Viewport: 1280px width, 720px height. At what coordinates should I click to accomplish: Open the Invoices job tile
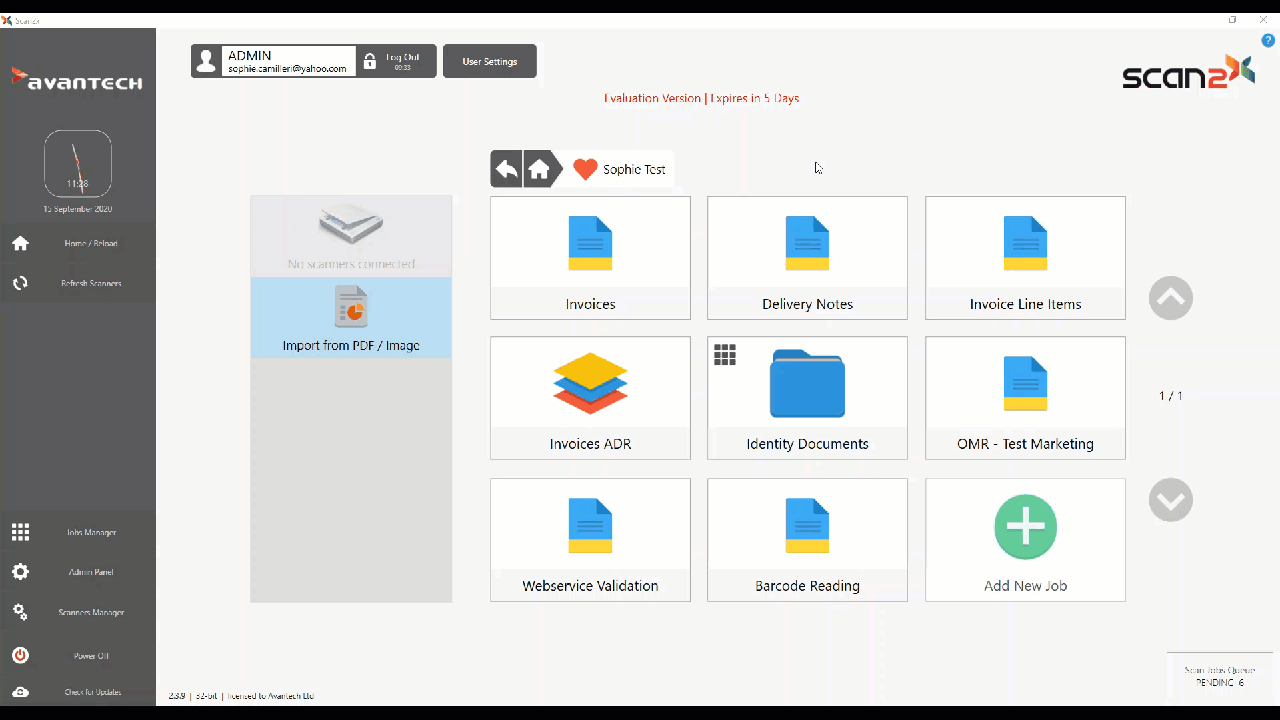point(590,258)
